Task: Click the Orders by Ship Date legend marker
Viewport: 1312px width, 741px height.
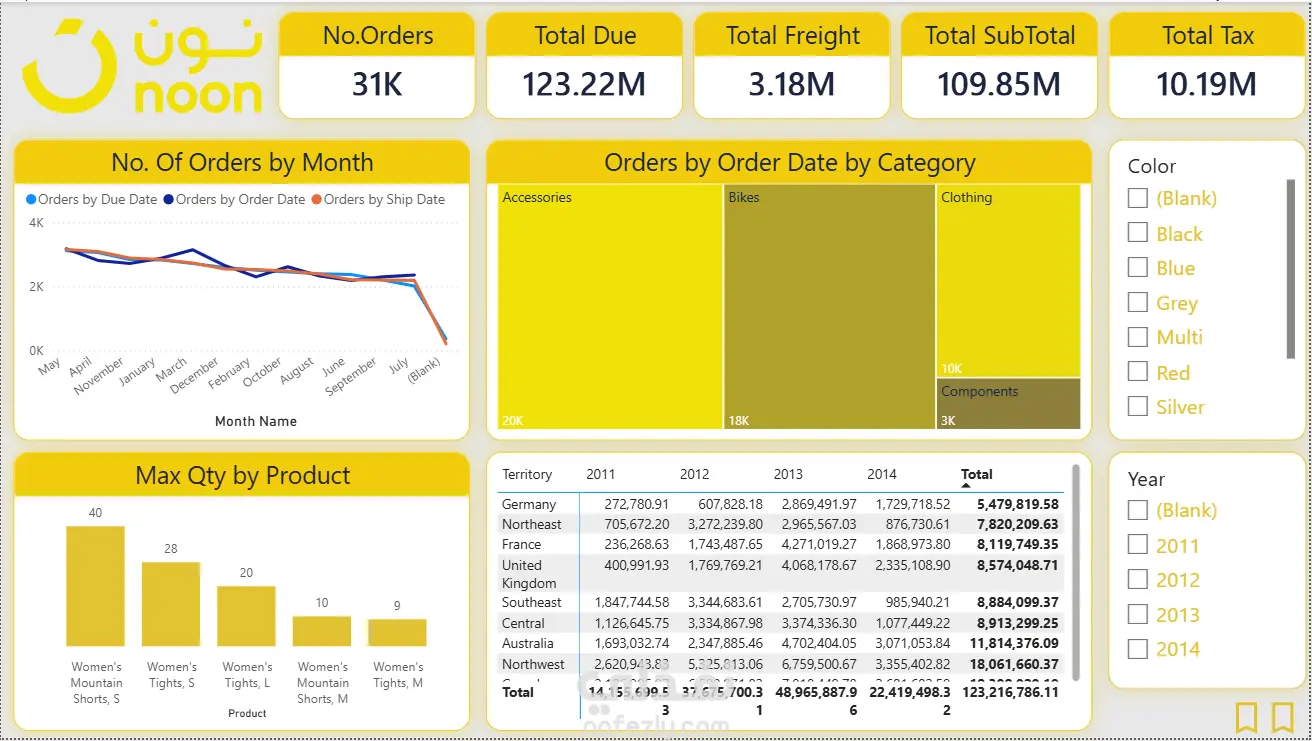Action: point(316,199)
